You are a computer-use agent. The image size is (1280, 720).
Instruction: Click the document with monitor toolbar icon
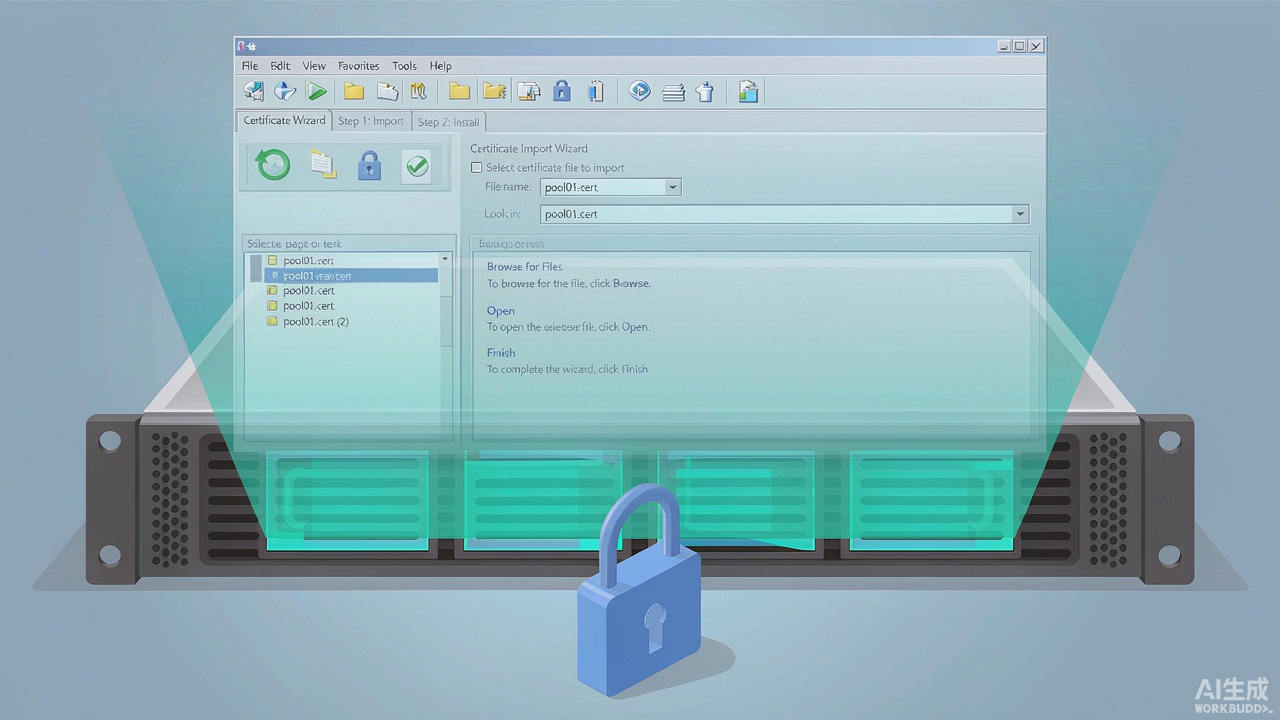coord(528,92)
